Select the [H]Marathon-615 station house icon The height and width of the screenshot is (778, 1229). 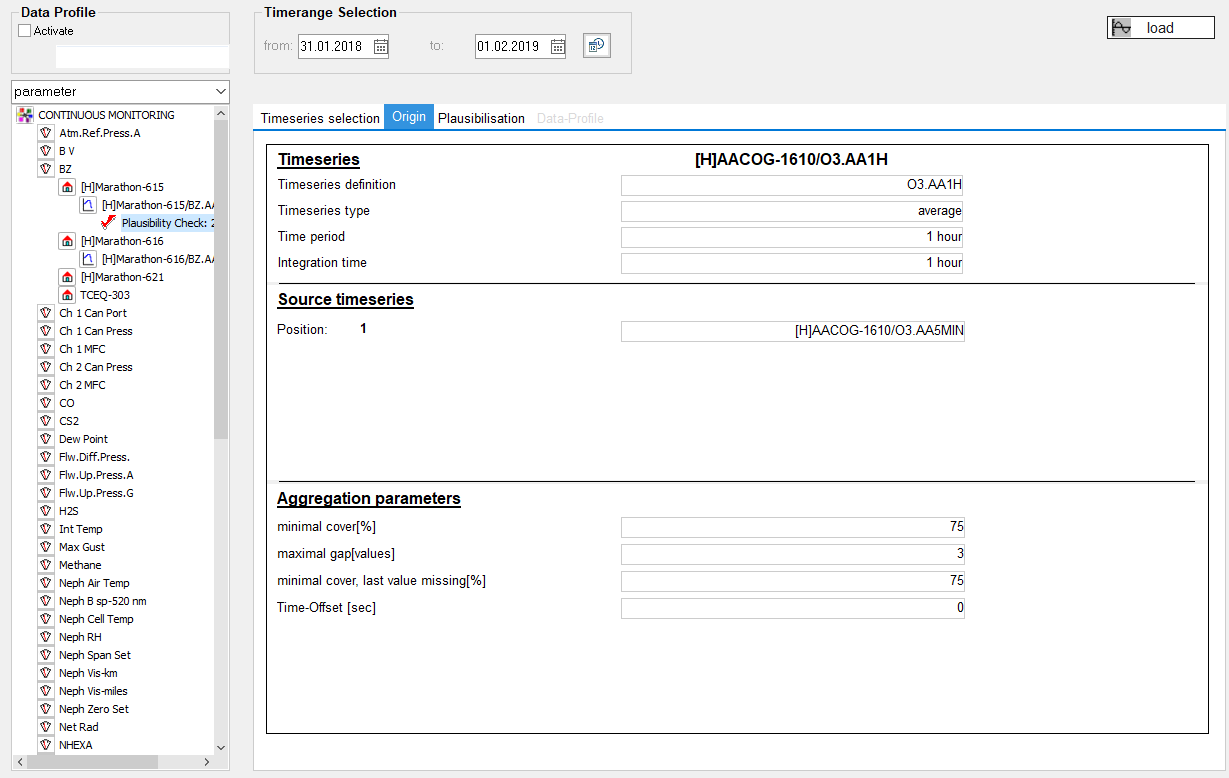tap(67, 187)
